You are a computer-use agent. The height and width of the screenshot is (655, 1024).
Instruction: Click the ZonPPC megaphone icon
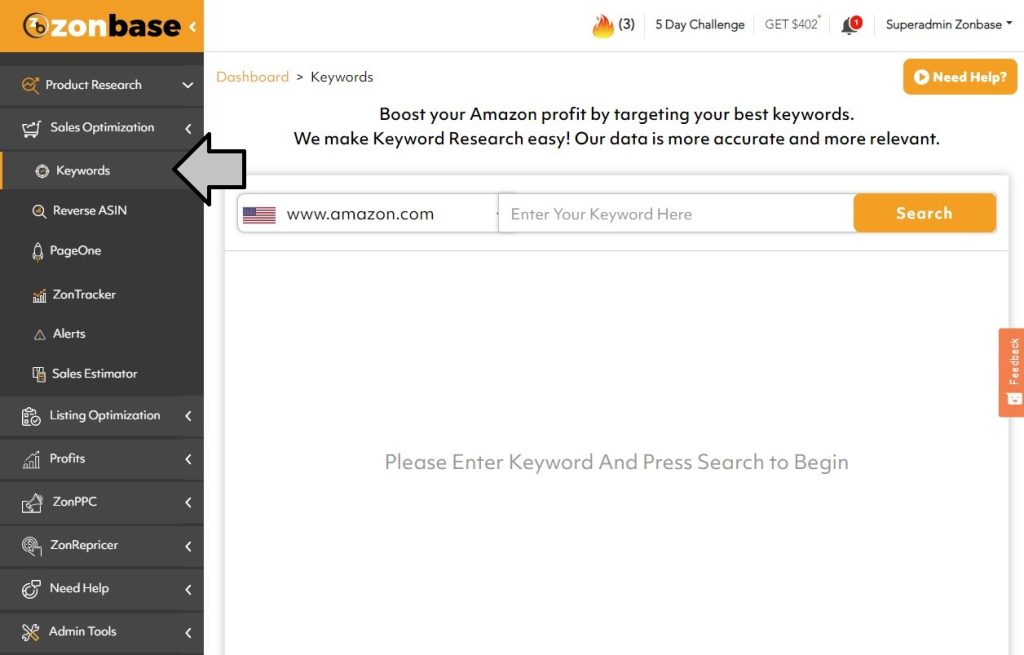(32, 503)
